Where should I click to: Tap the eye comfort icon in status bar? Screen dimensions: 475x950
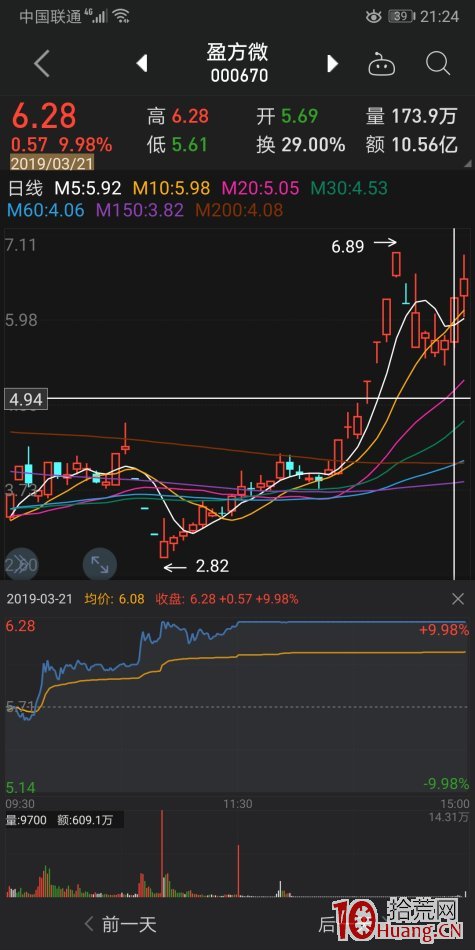pos(373,16)
